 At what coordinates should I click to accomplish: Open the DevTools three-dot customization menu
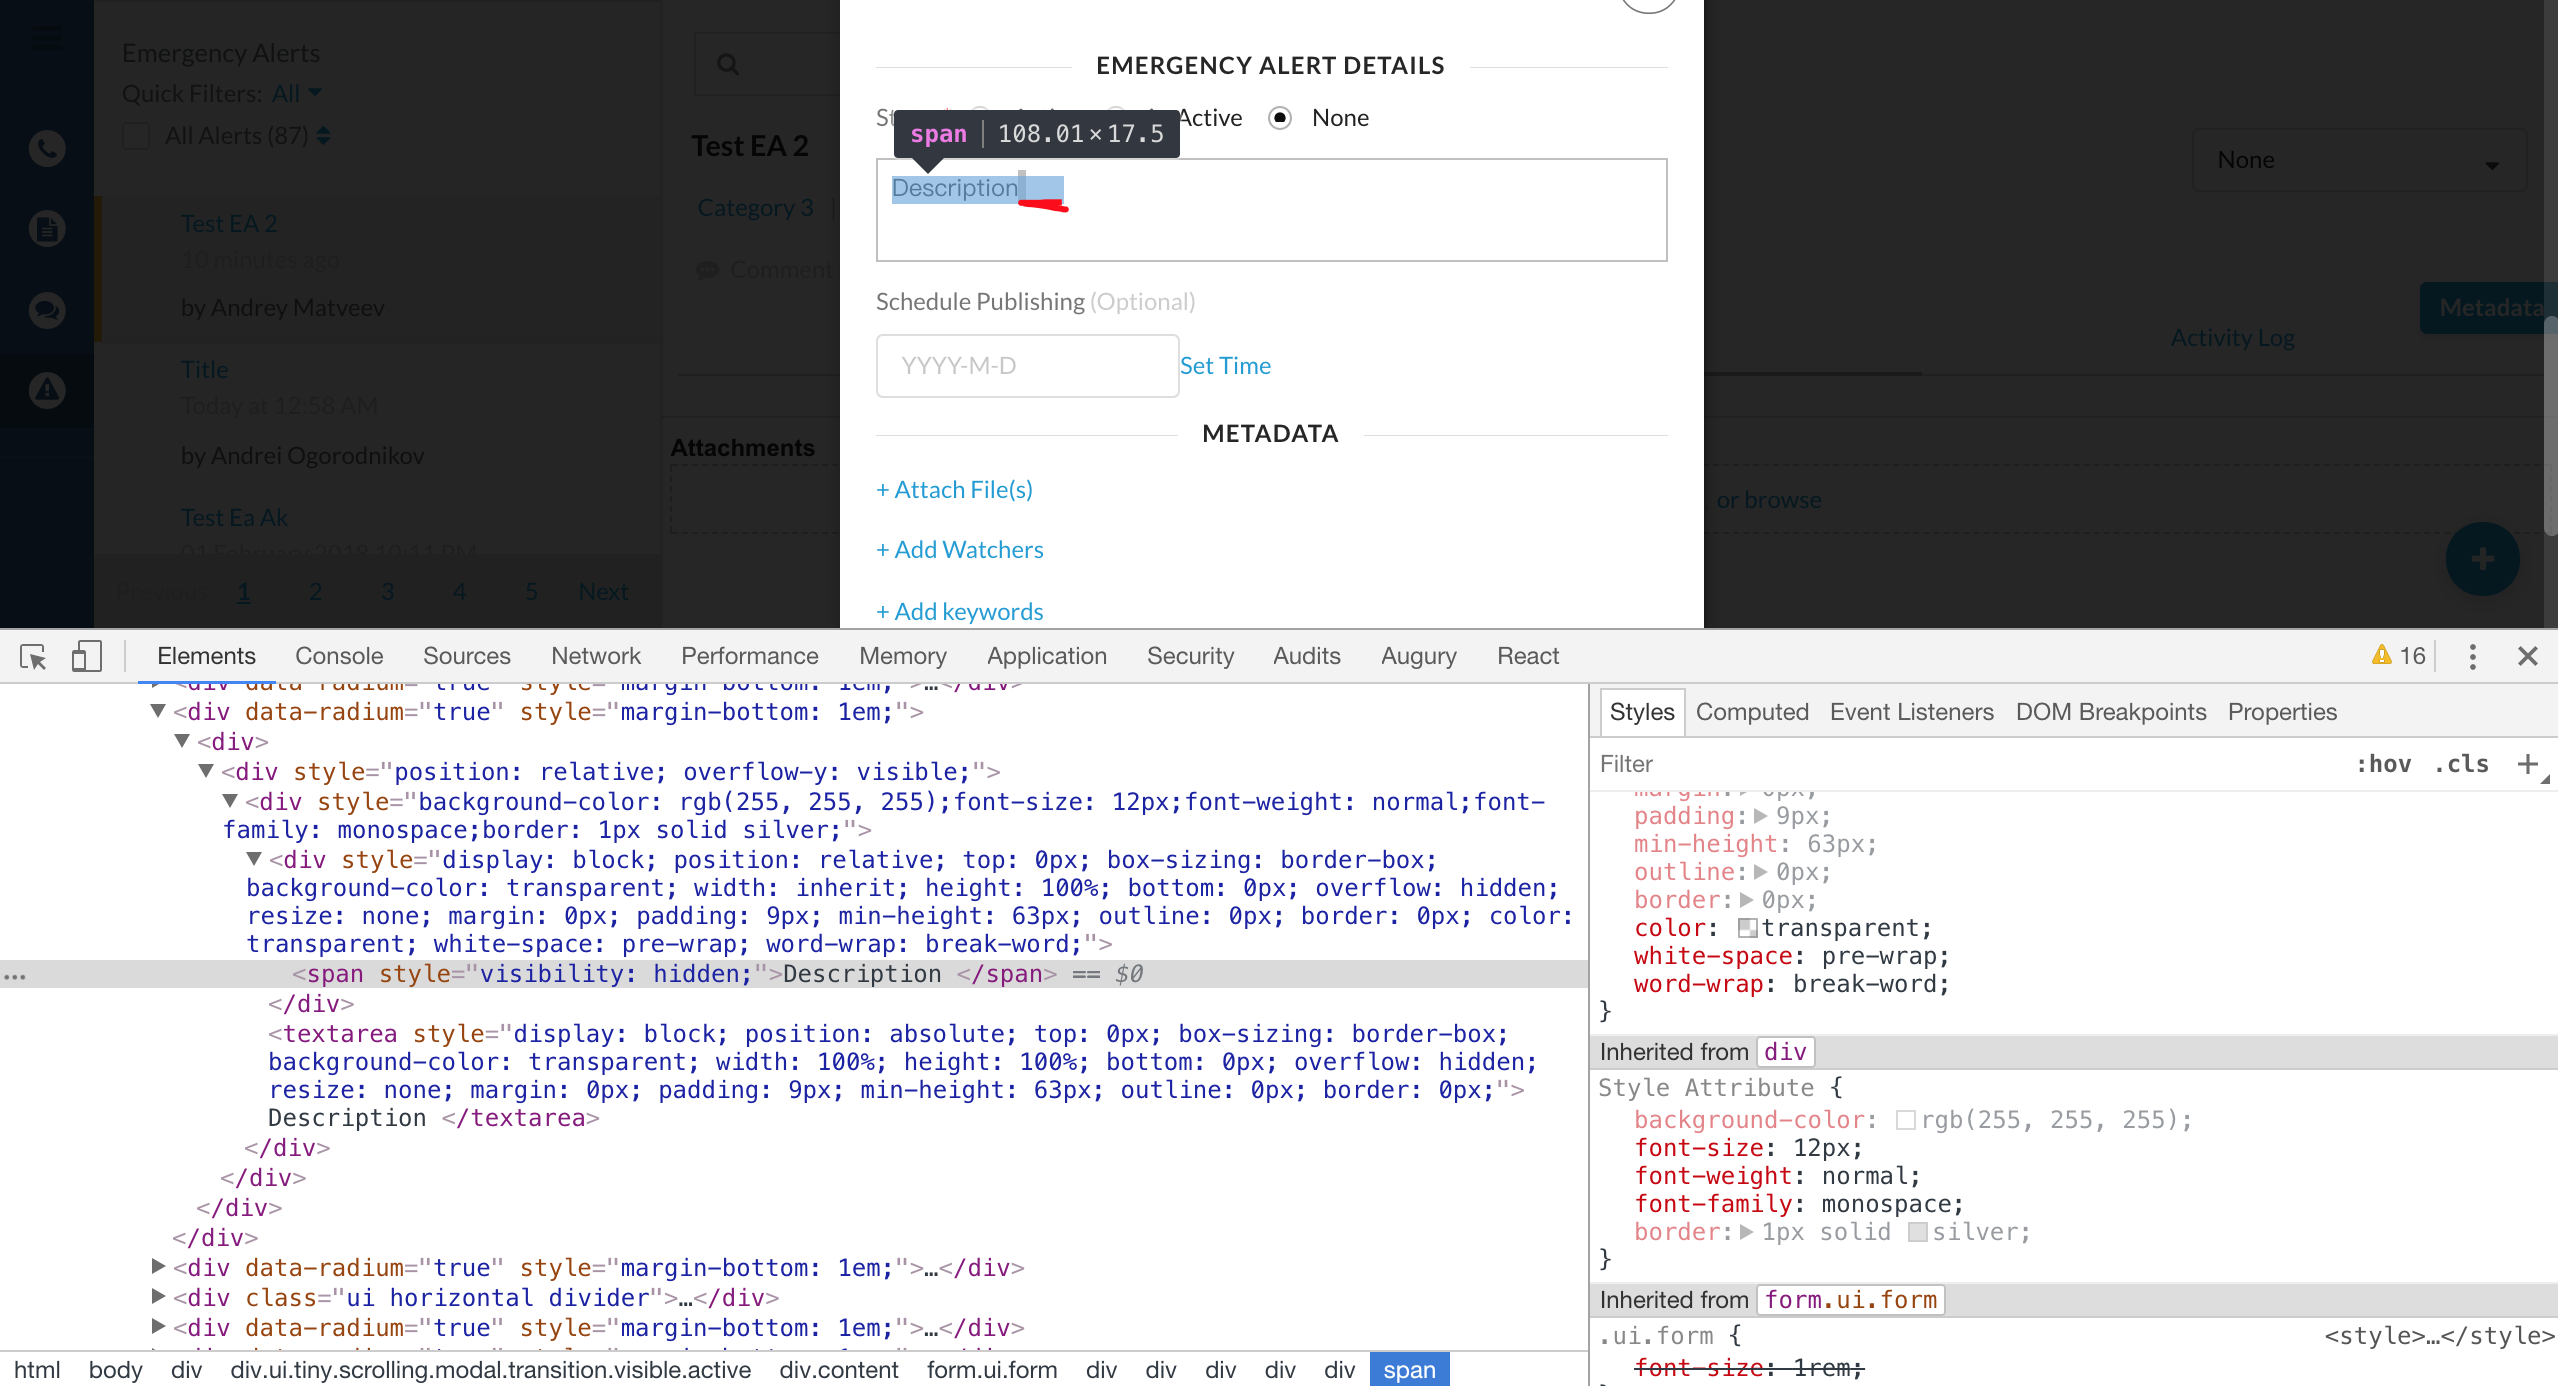2472,656
